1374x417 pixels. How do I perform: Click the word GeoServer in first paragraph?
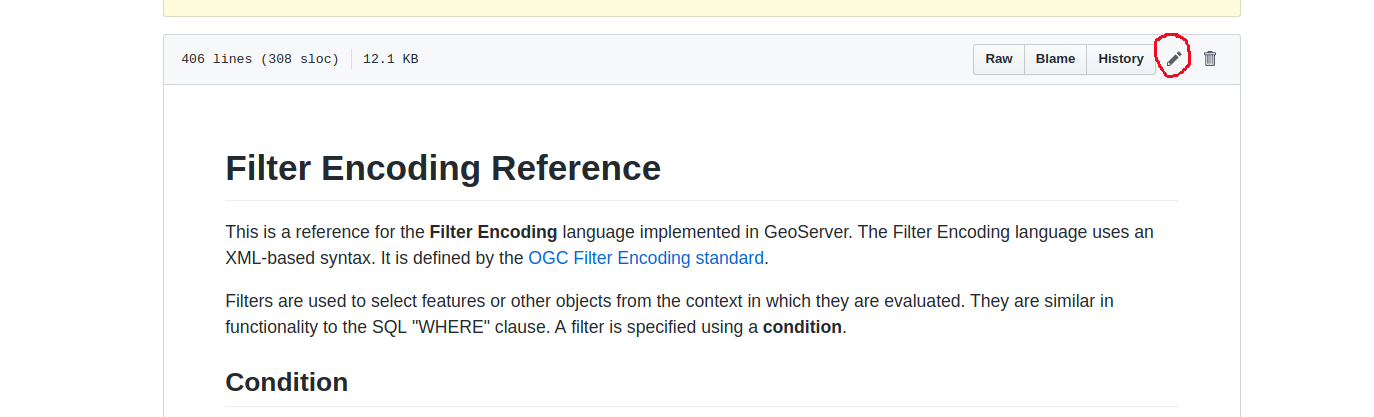[801, 232]
